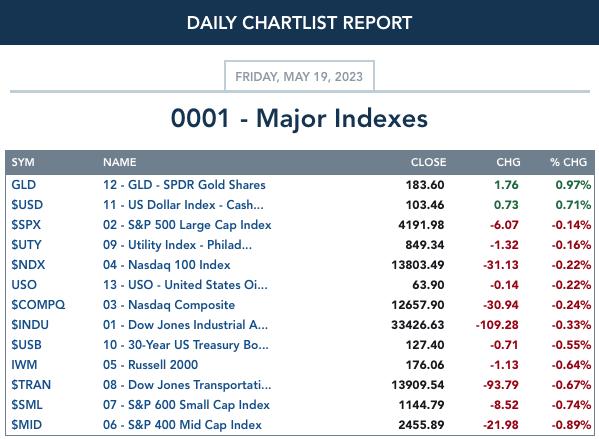Image resolution: width=599 pixels, height=439 pixels.
Task: Open Nasdaq Composite chart link
Action: pos(169,305)
